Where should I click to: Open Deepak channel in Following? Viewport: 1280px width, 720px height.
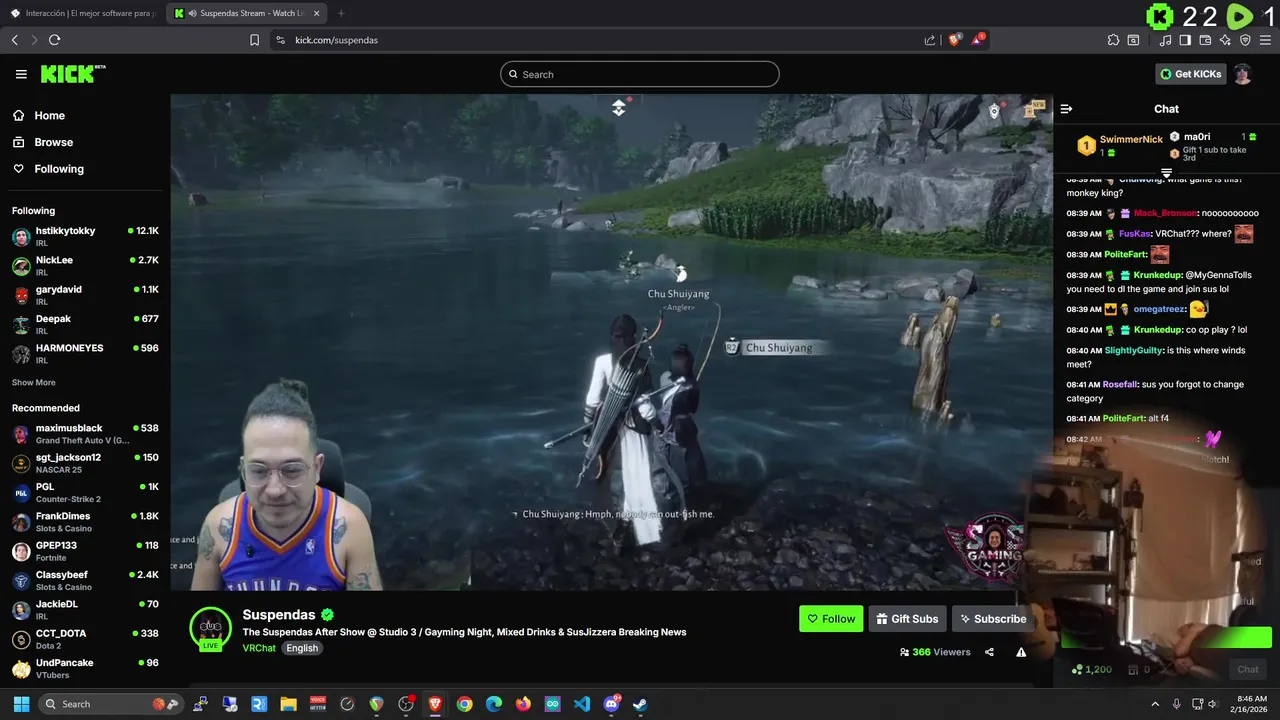(x=85, y=324)
